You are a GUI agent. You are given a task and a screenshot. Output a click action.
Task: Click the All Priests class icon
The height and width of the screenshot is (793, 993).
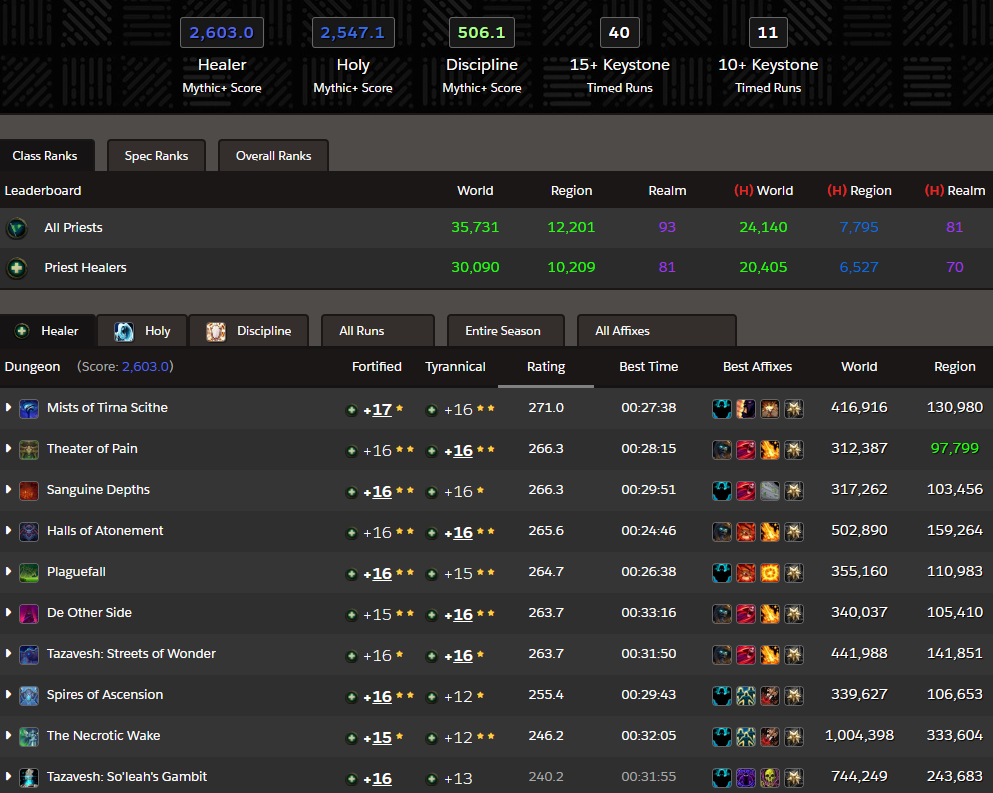(17, 228)
